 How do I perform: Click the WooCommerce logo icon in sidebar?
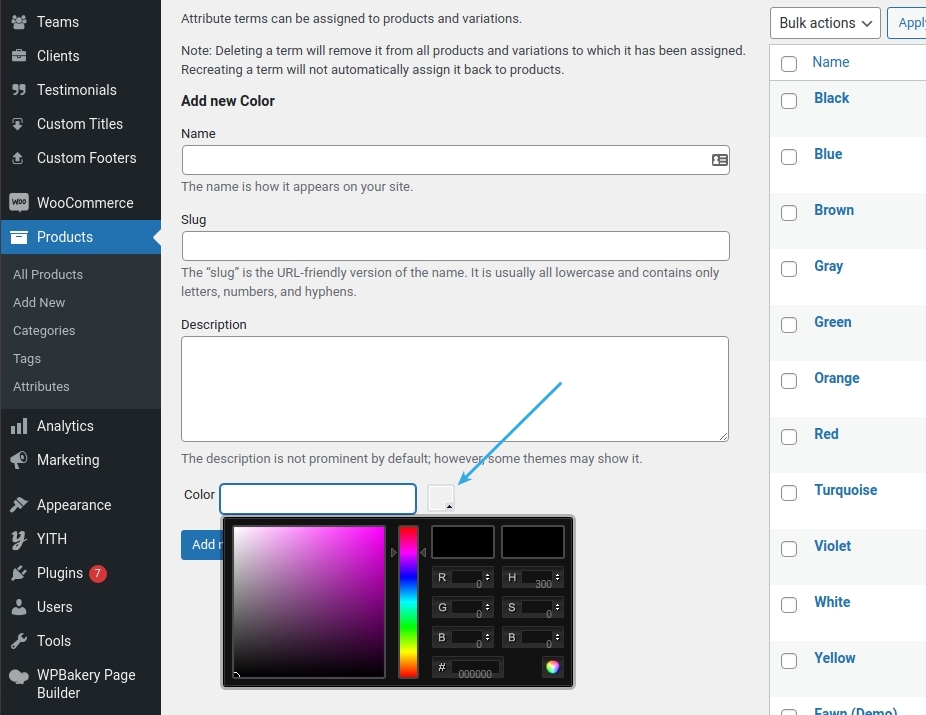point(19,203)
